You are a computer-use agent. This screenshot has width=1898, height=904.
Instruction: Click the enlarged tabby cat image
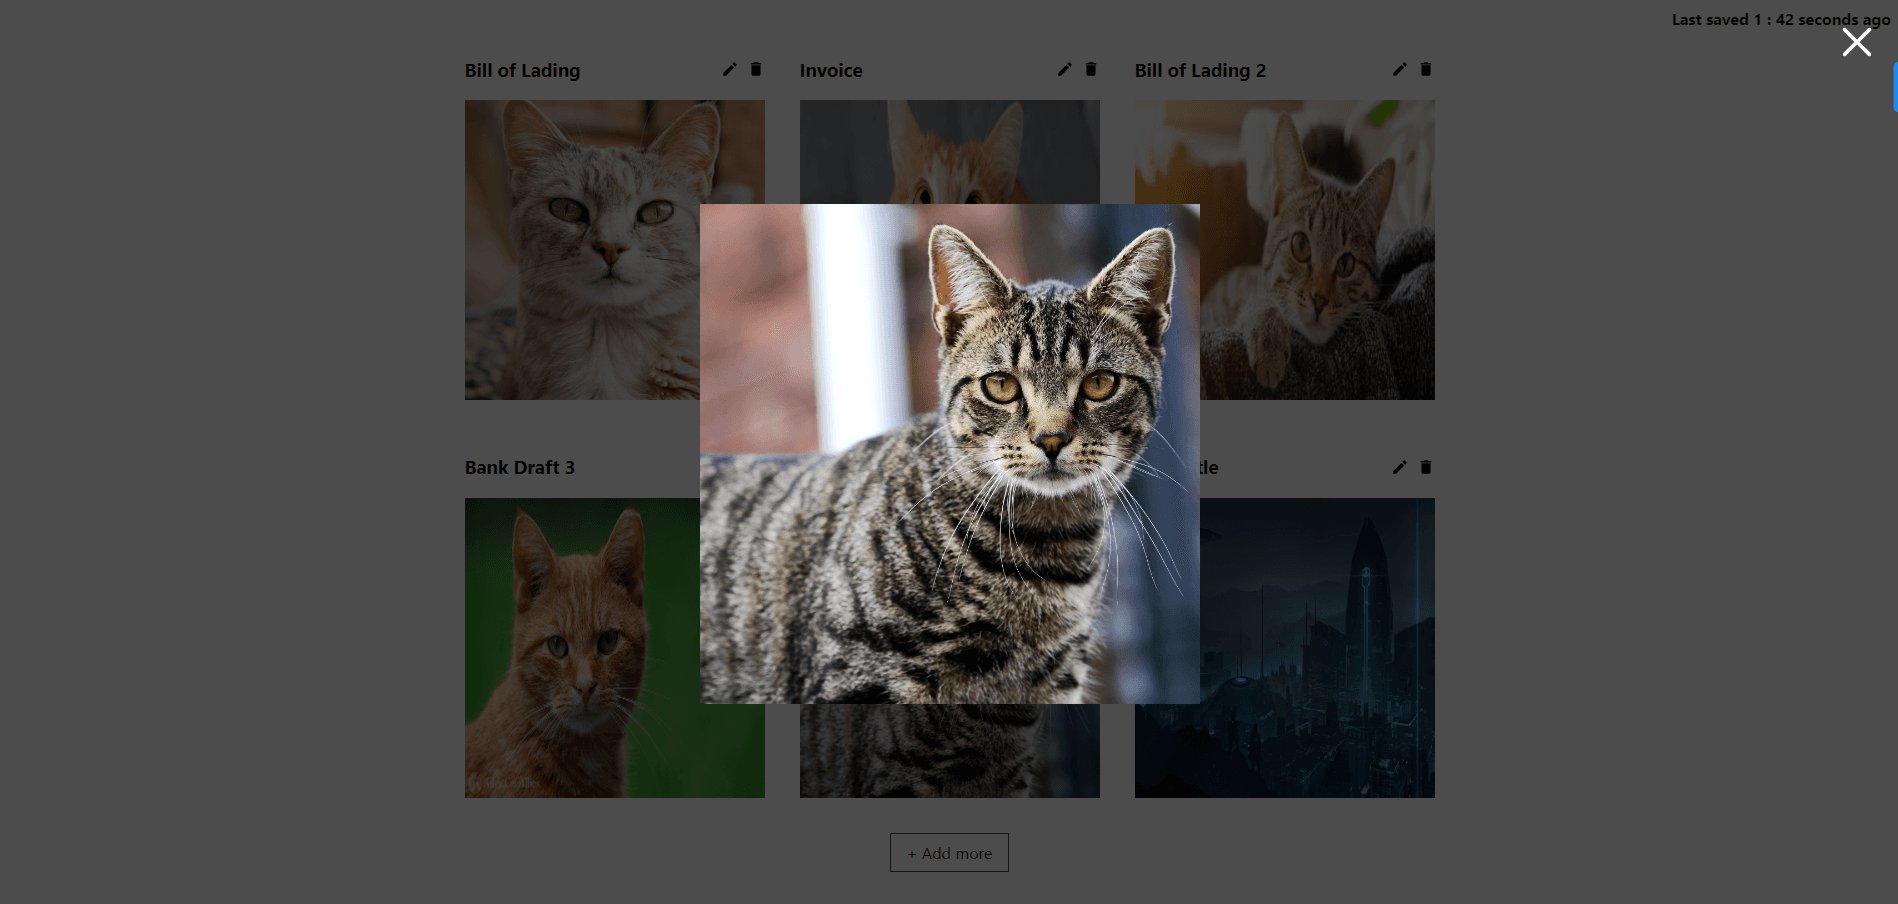tap(950, 454)
